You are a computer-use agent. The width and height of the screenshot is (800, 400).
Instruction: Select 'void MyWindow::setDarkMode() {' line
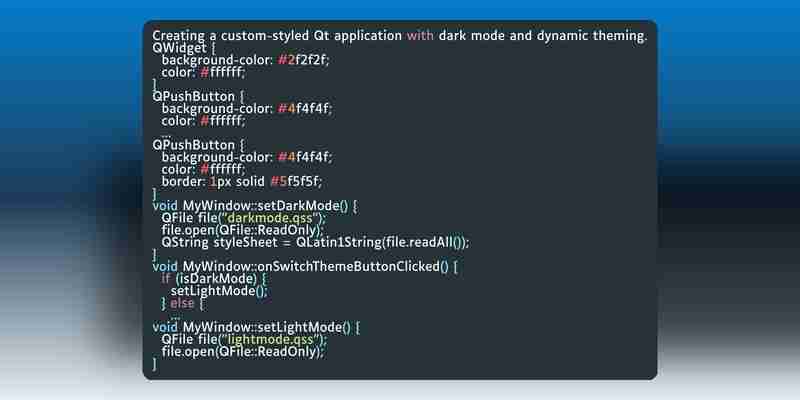(x=255, y=206)
